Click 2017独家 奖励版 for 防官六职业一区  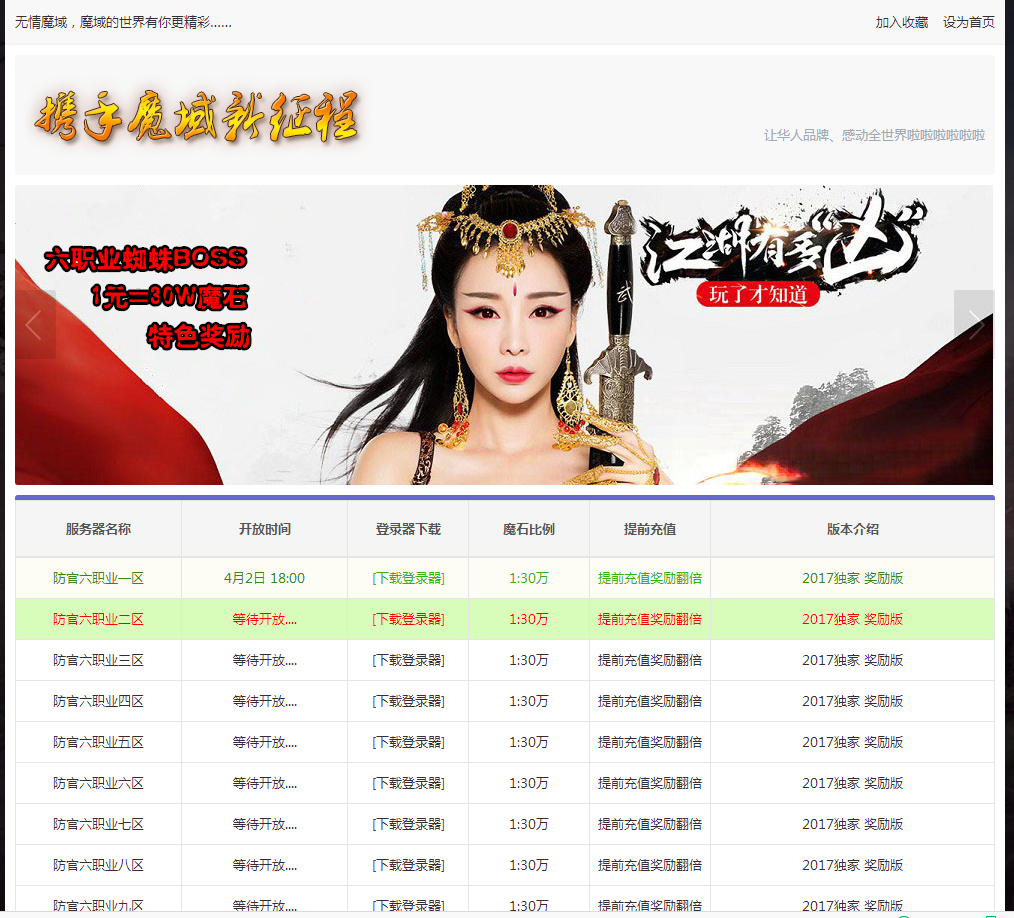point(852,577)
